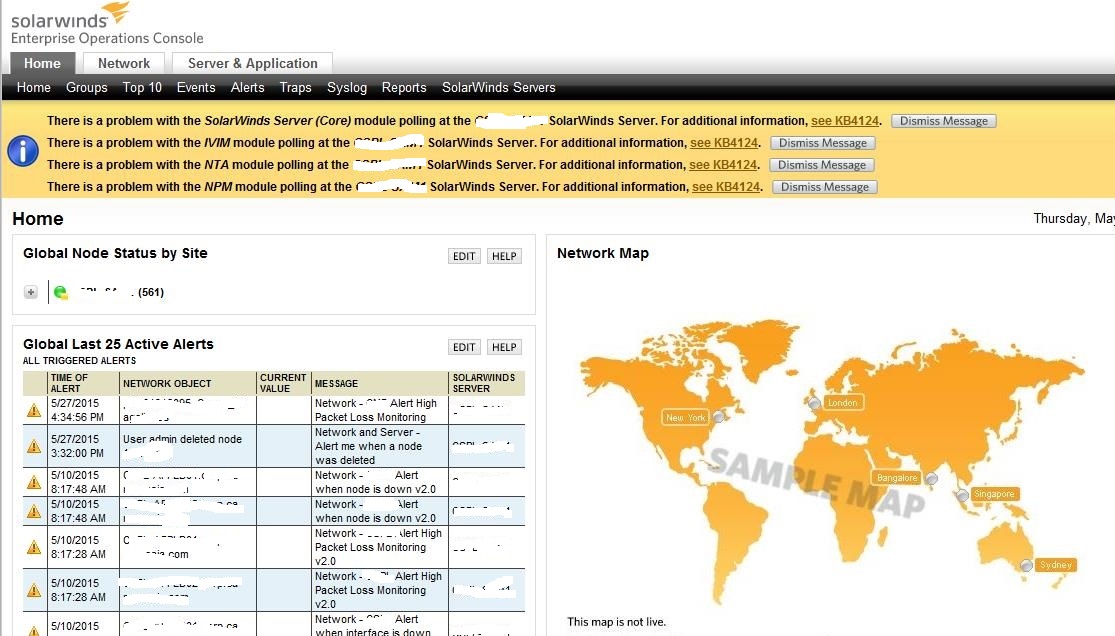Screen dimensions: 1115x636
Task: Click the London map marker
Action: point(814,403)
